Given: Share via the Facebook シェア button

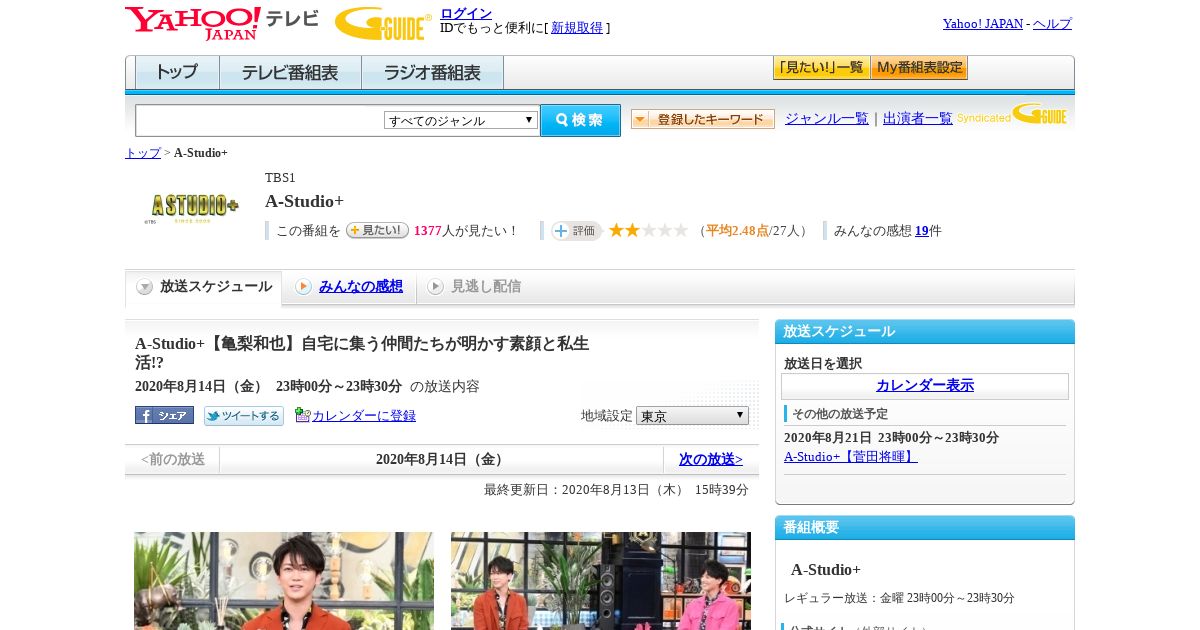Looking at the screenshot, I should [x=164, y=415].
